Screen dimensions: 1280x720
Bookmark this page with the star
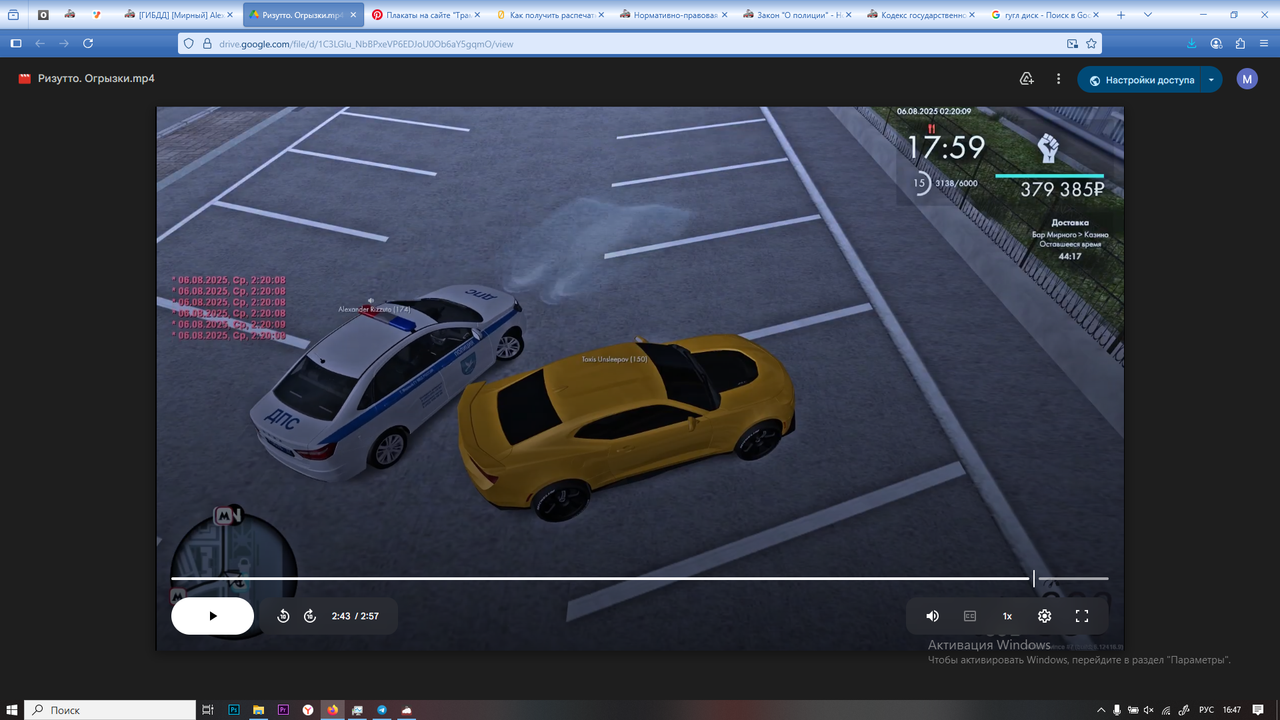pyautogui.click(x=1091, y=44)
